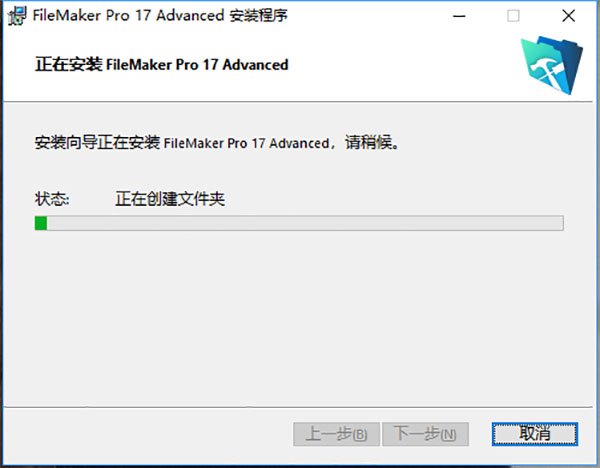Click the FileMaker Pro folder-and-hammer logo
Image resolution: width=600 pixels, height=468 pixels.
tap(551, 65)
